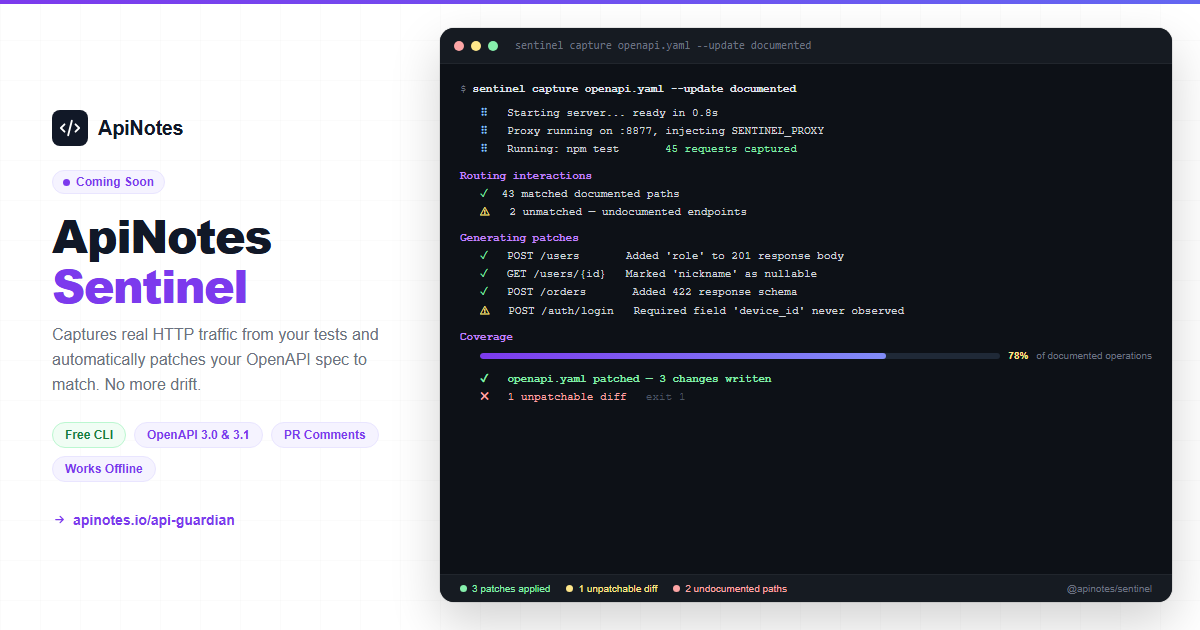Click 'of documented operations' label
The width and height of the screenshot is (1200, 630).
pos(1094,356)
